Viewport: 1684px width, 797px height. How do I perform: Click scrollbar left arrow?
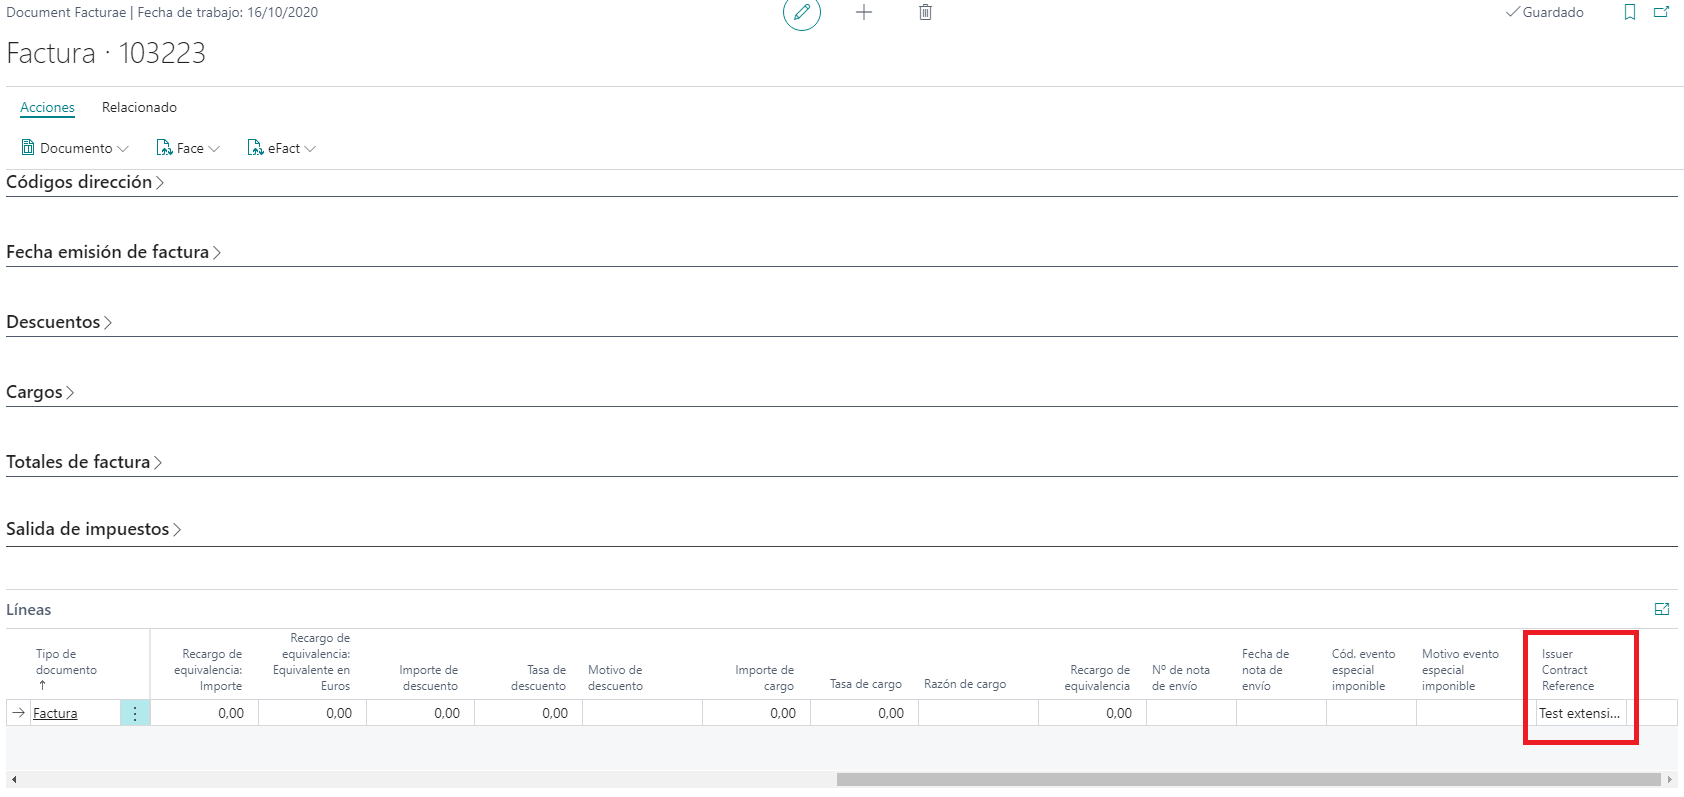click(x=14, y=779)
